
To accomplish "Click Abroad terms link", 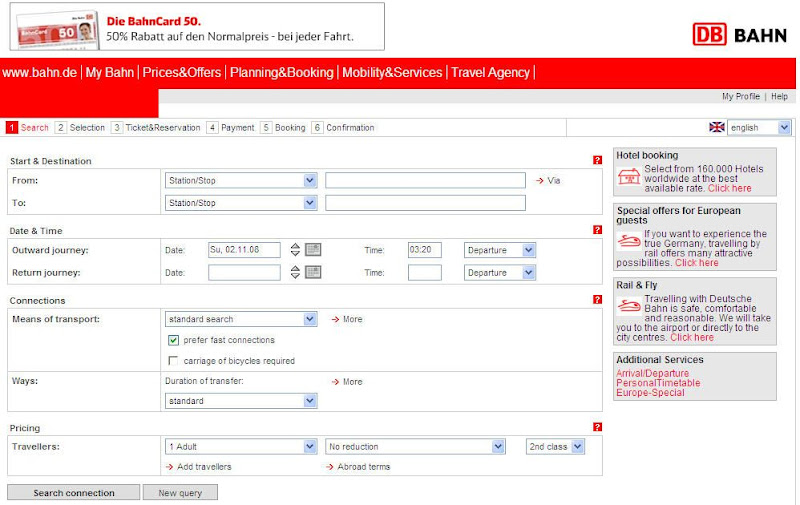I will (x=358, y=466).
